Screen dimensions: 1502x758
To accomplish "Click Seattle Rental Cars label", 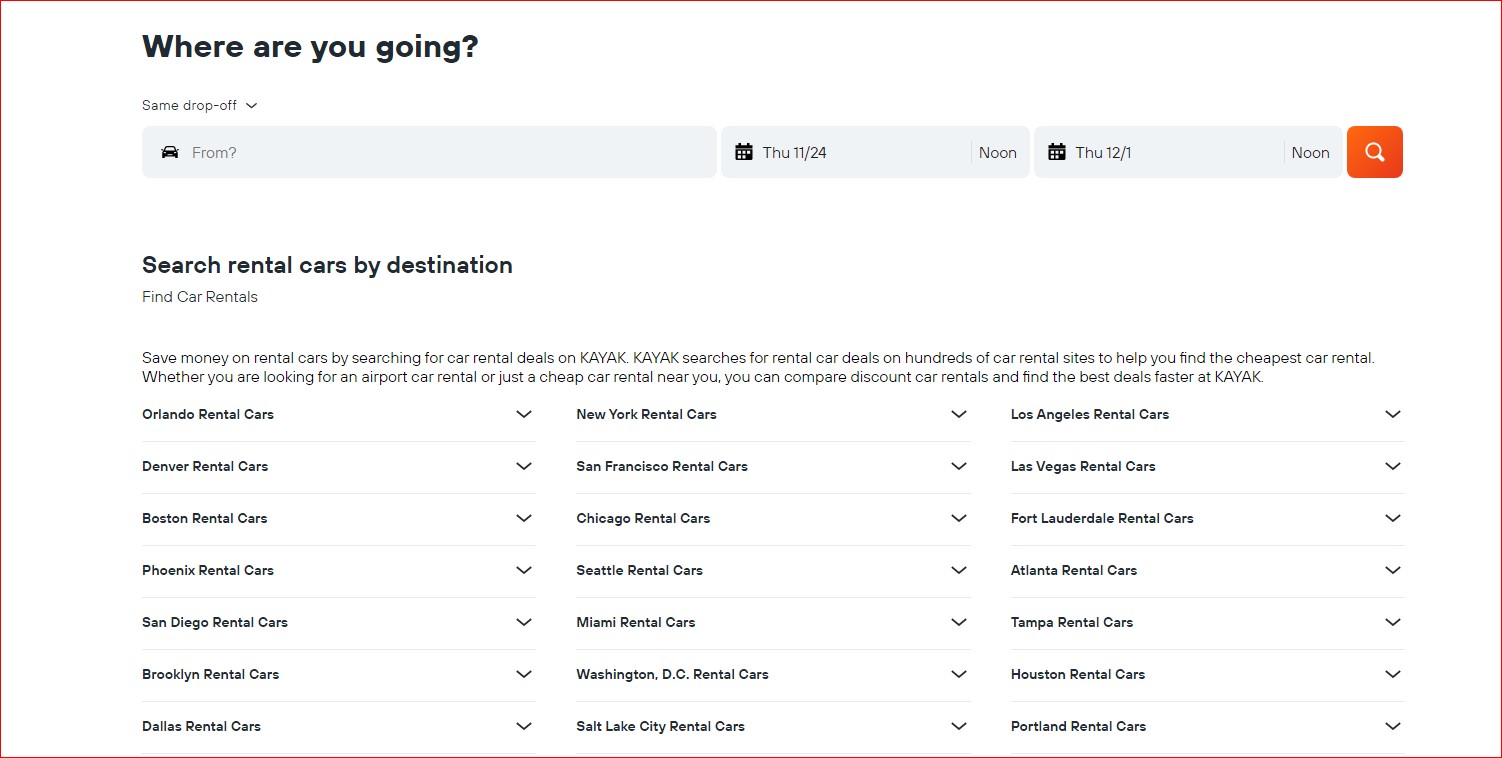I will pos(639,570).
